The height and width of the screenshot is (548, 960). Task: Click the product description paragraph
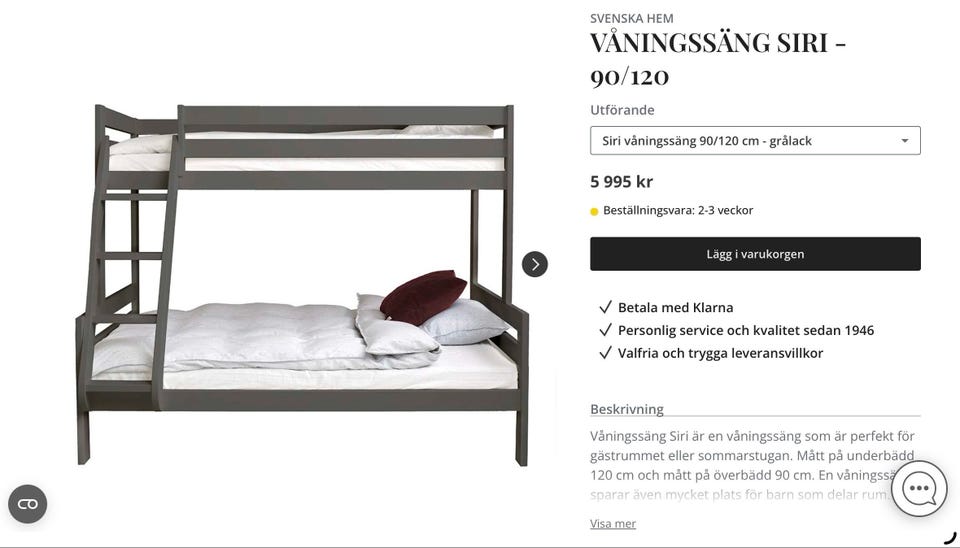(x=753, y=465)
